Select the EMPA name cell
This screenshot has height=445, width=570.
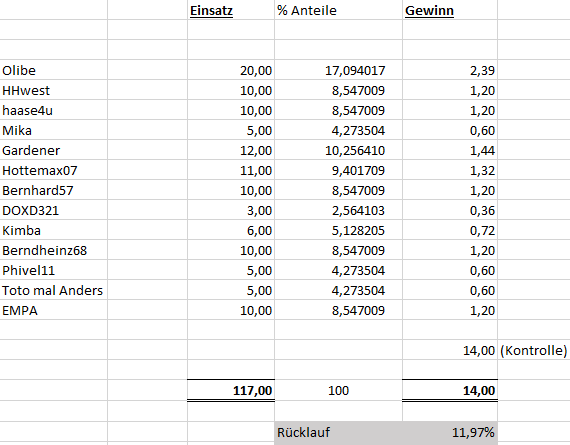54,310
